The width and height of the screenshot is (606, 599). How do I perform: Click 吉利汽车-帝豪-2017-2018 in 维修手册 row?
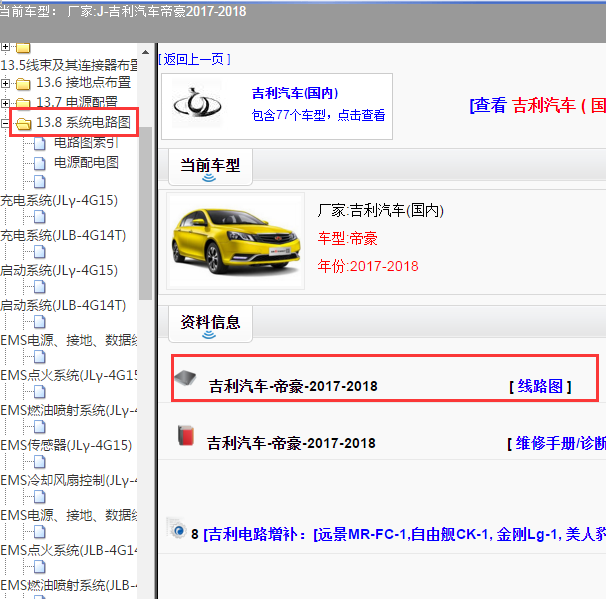click(291, 443)
